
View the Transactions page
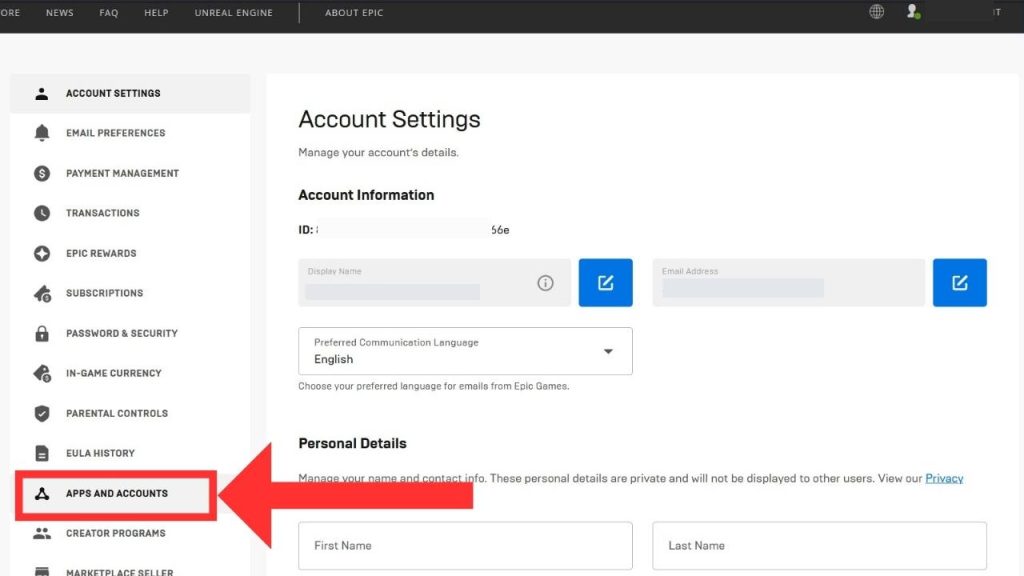(x=130, y=213)
